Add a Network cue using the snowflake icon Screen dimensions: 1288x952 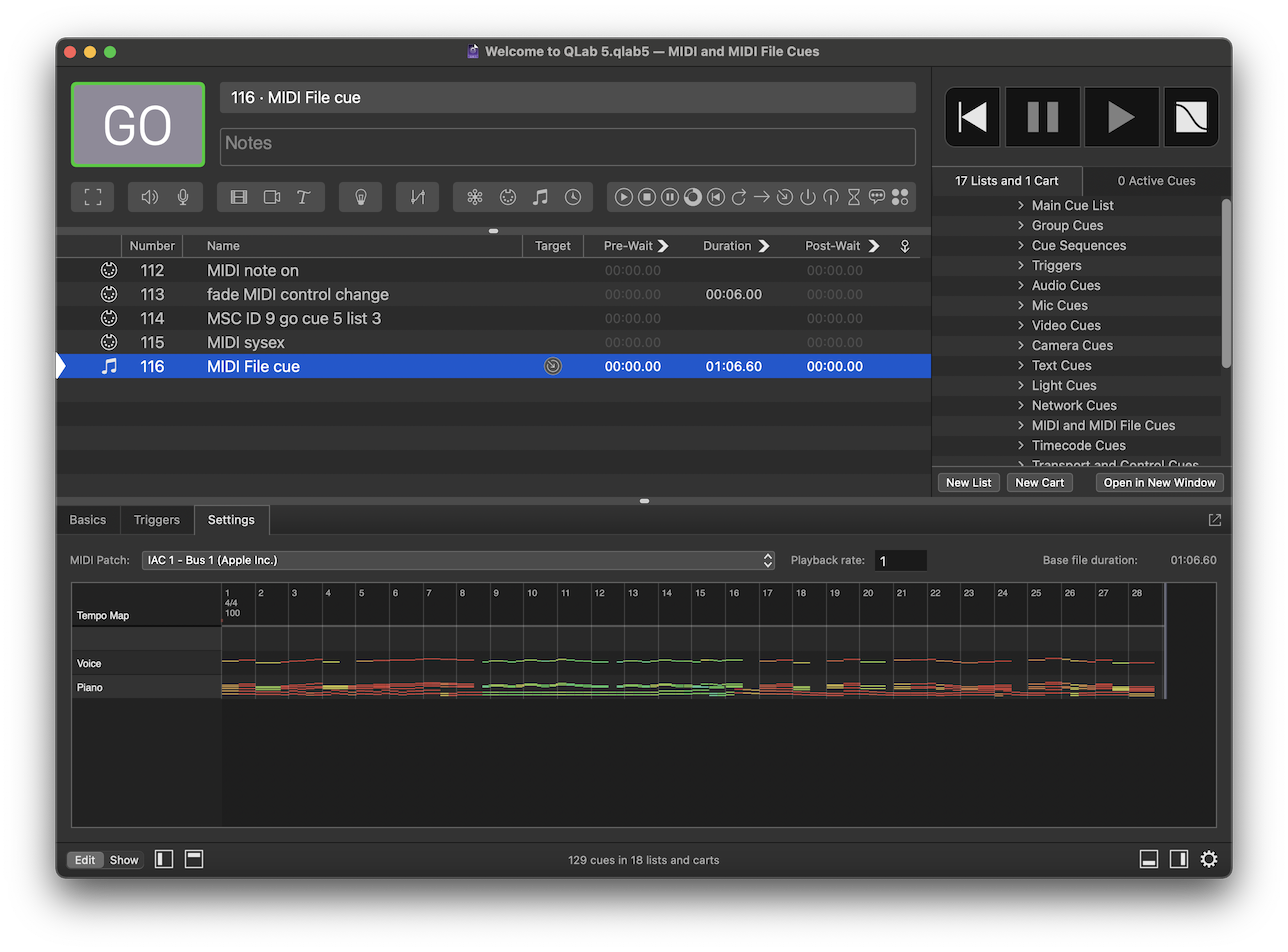(474, 196)
